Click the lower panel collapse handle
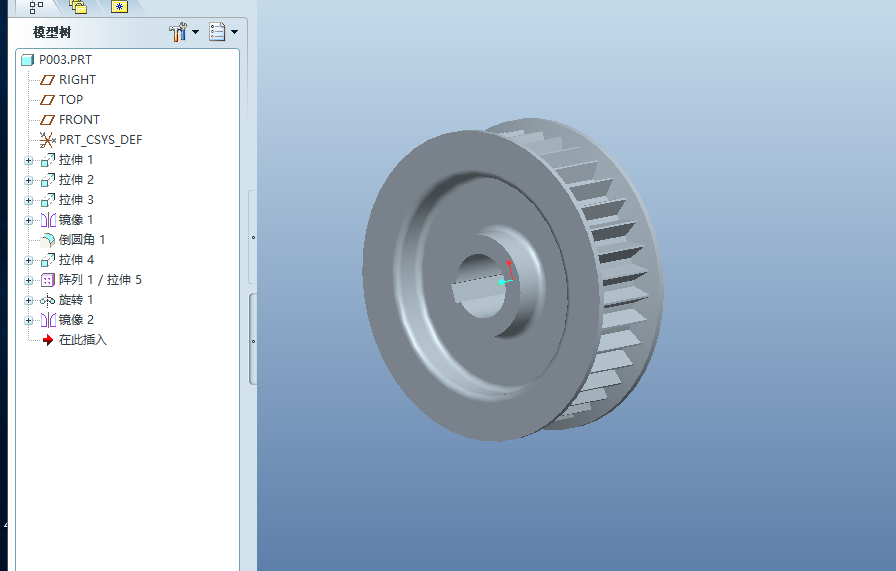The width and height of the screenshot is (896, 571). [253, 341]
